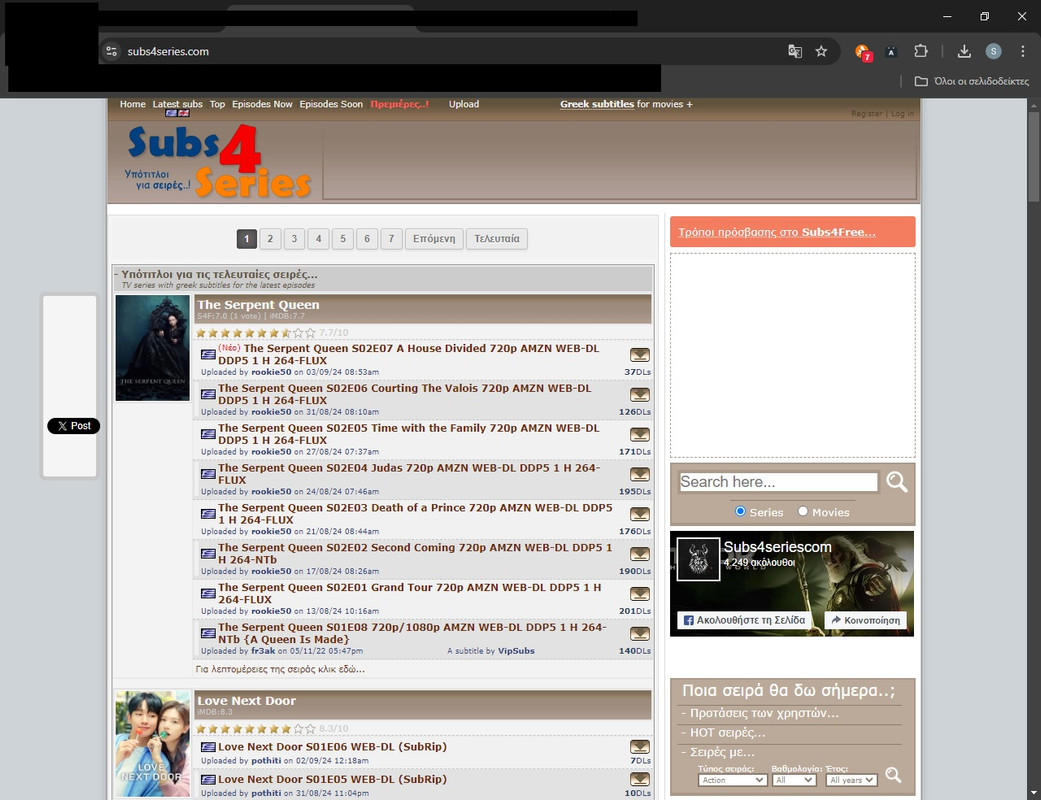Open the Πρεμιέρες menu item
Viewport: 1041px width, 800px height.
coord(400,104)
